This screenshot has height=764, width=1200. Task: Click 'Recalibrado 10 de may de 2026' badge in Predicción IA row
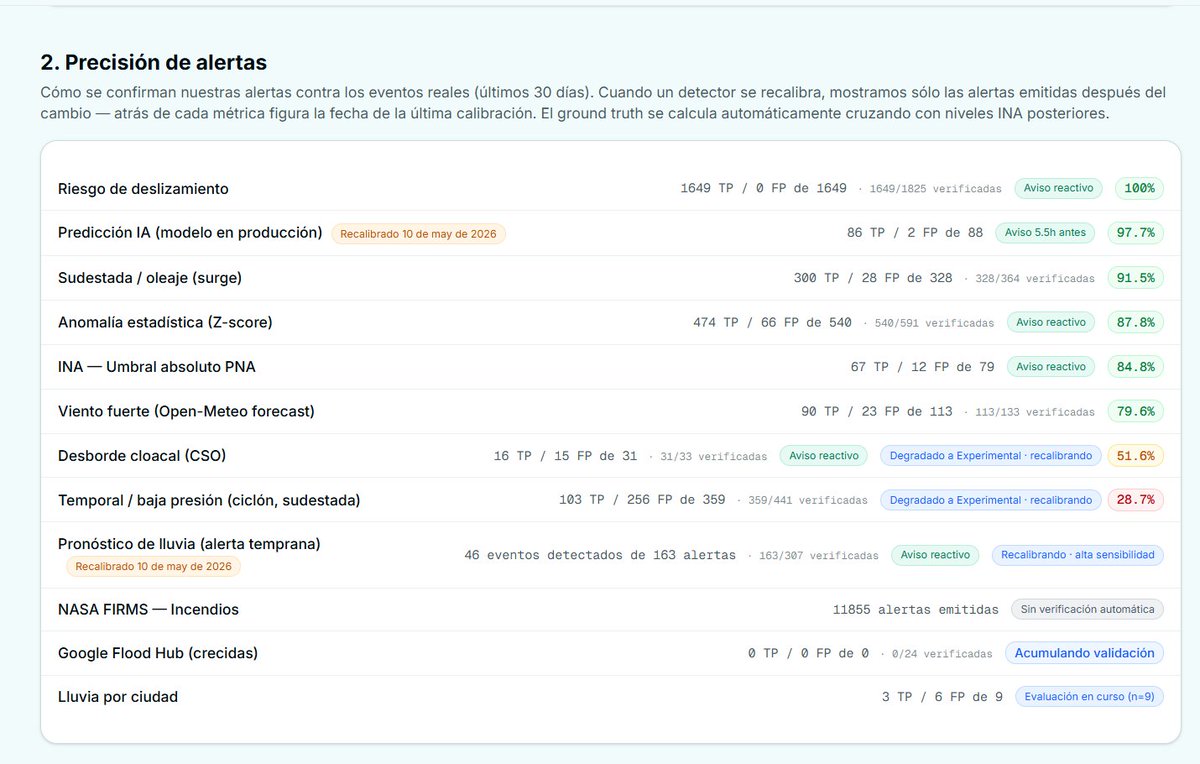point(419,233)
